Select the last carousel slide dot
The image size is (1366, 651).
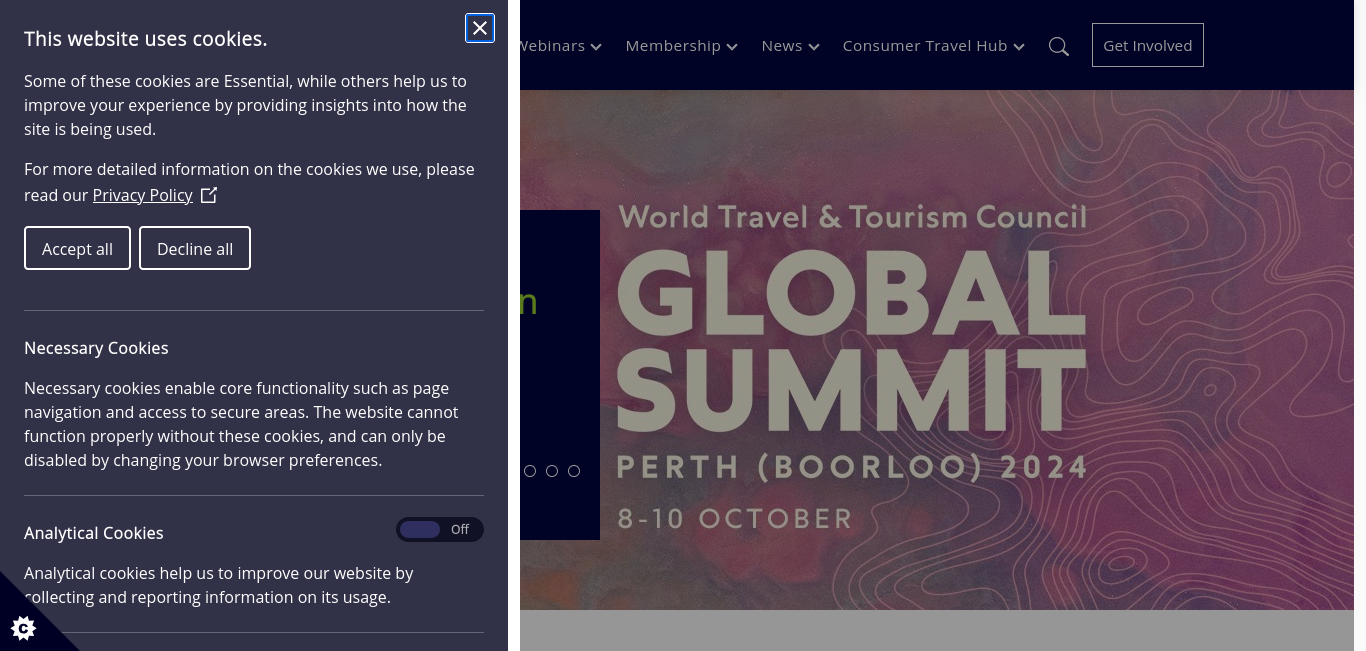coord(574,471)
